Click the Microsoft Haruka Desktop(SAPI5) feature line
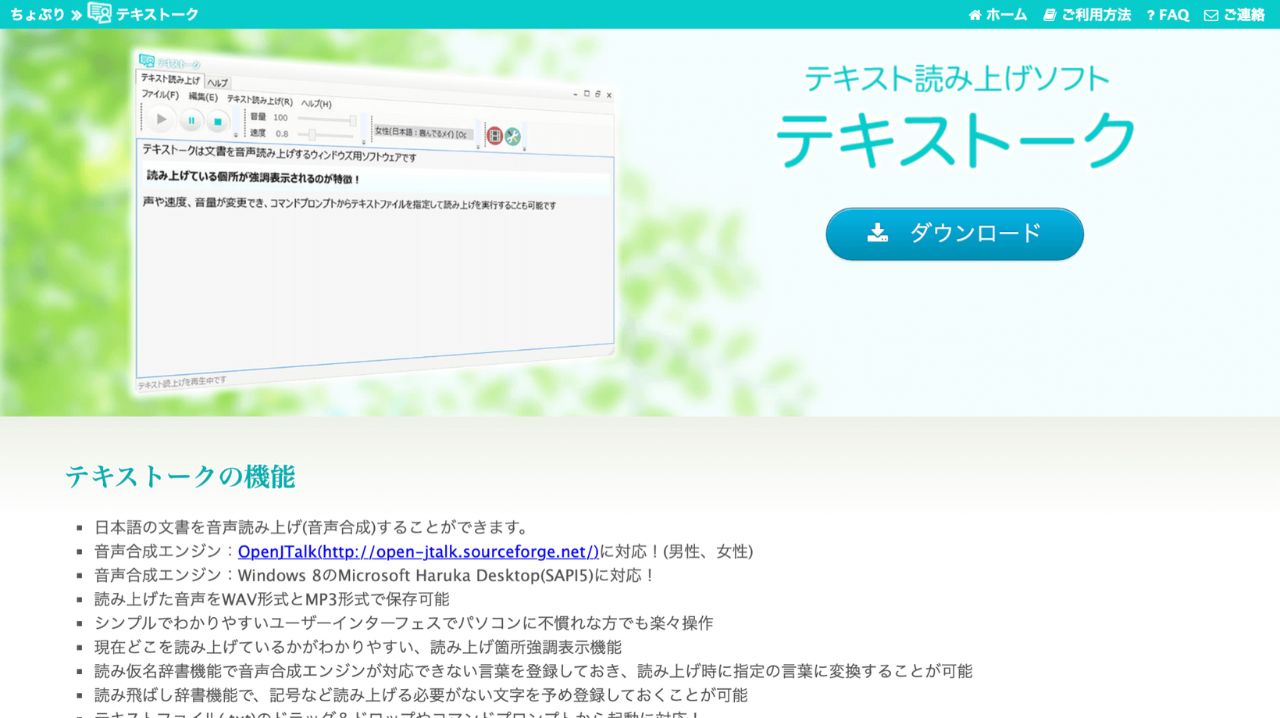Screen dimensions: 1280x718 point(375,575)
